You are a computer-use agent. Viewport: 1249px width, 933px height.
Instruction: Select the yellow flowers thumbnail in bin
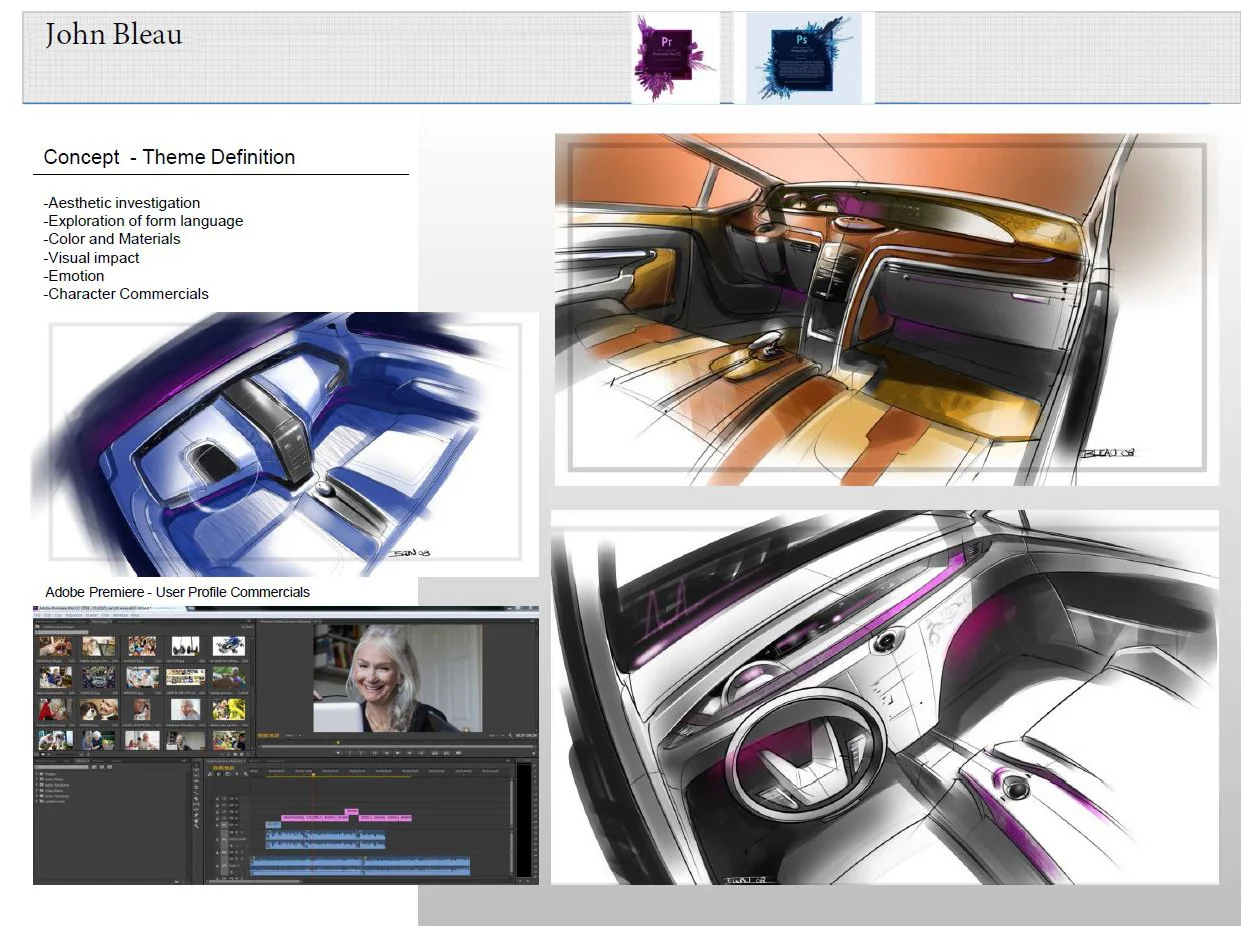(229, 709)
